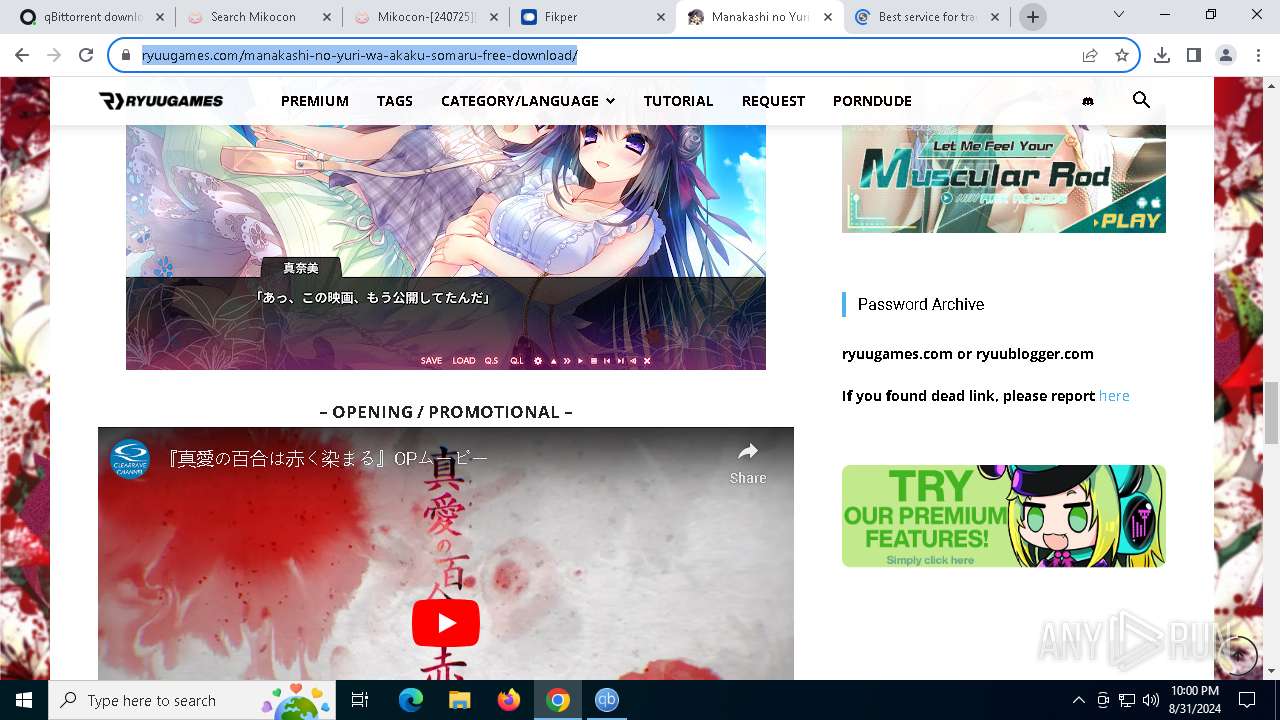Click Ryuugames site logo

click(161, 101)
